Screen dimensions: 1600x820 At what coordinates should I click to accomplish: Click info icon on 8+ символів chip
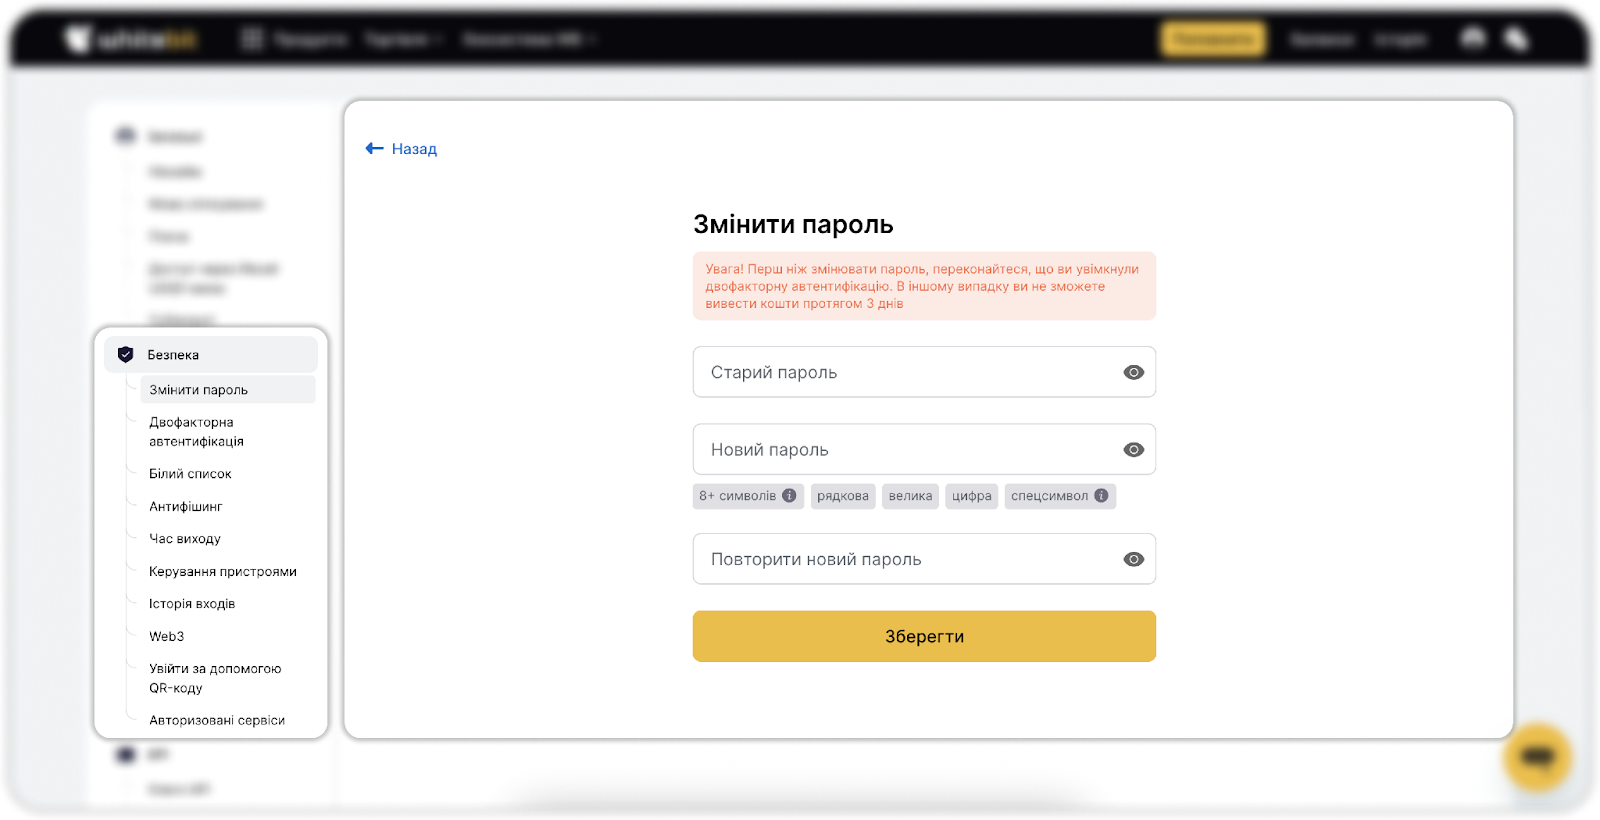[x=789, y=496]
